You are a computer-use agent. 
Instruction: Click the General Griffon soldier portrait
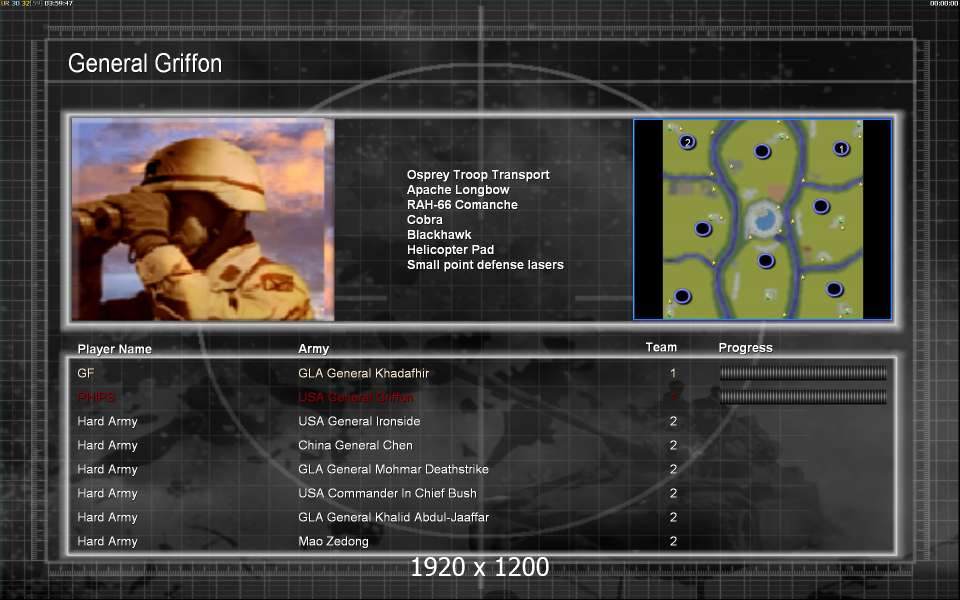pos(203,220)
